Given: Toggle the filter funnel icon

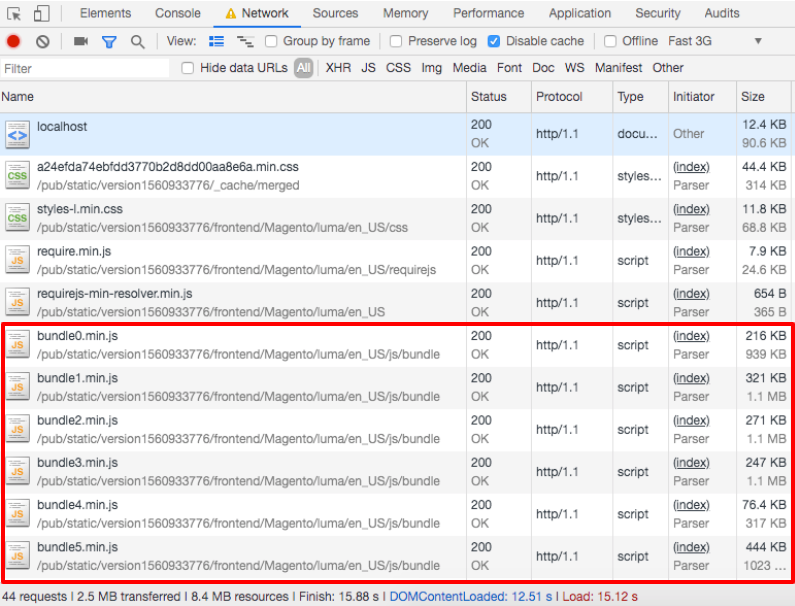Looking at the screenshot, I should click(109, 41).
